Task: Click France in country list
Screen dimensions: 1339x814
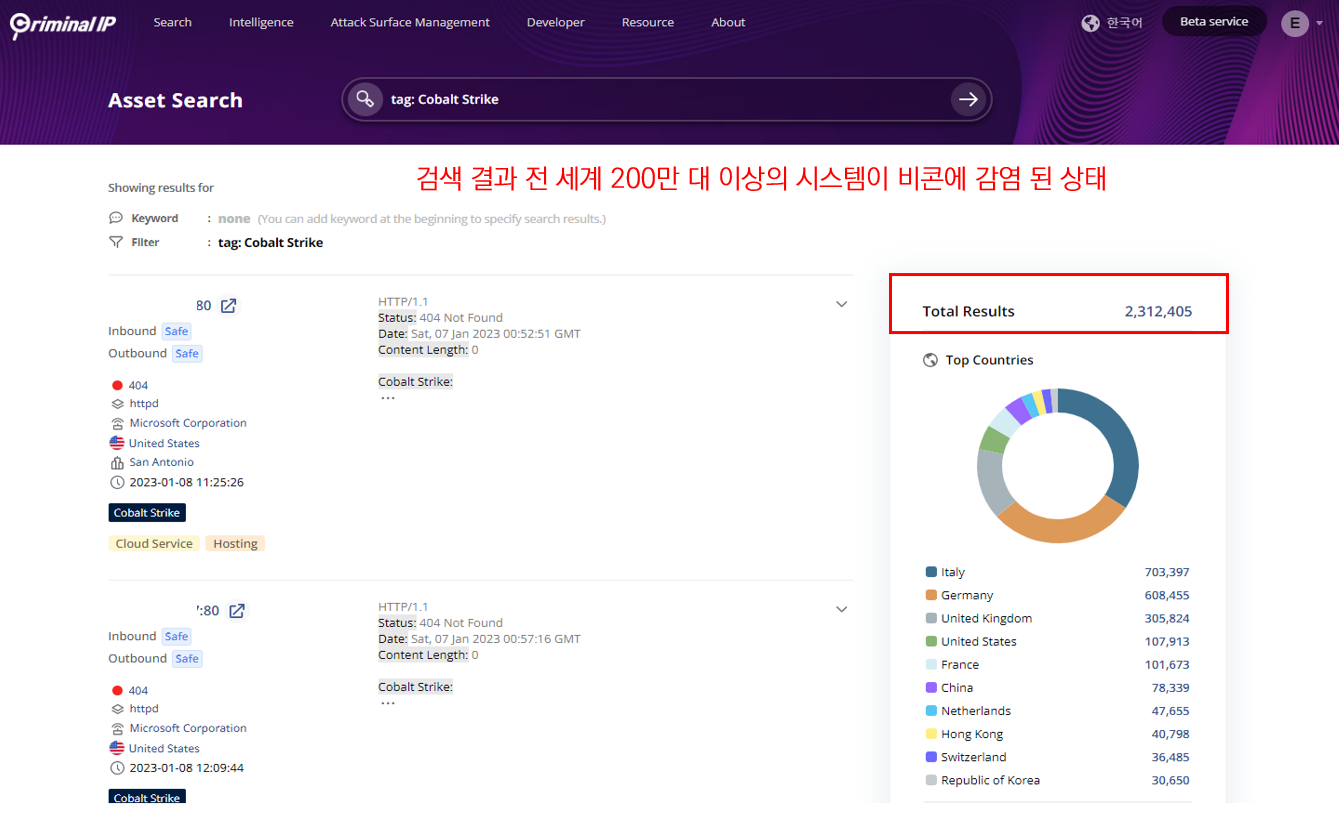Action: pyautogui.click(x=960, y=664)
